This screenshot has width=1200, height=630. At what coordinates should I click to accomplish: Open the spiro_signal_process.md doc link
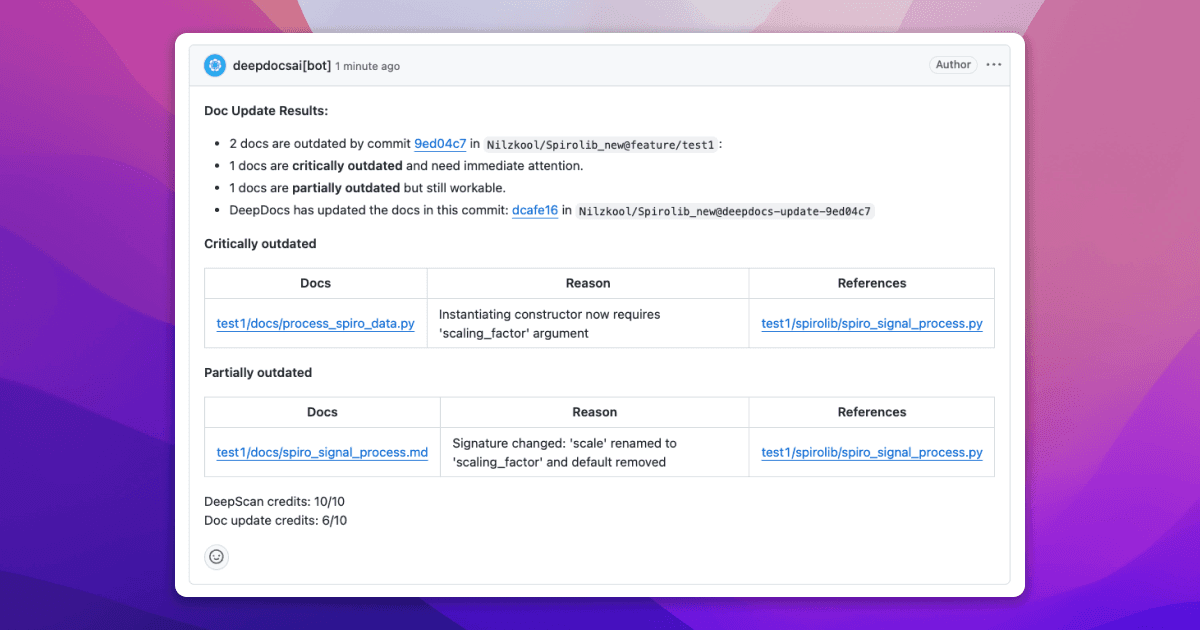tap(322, 453)
